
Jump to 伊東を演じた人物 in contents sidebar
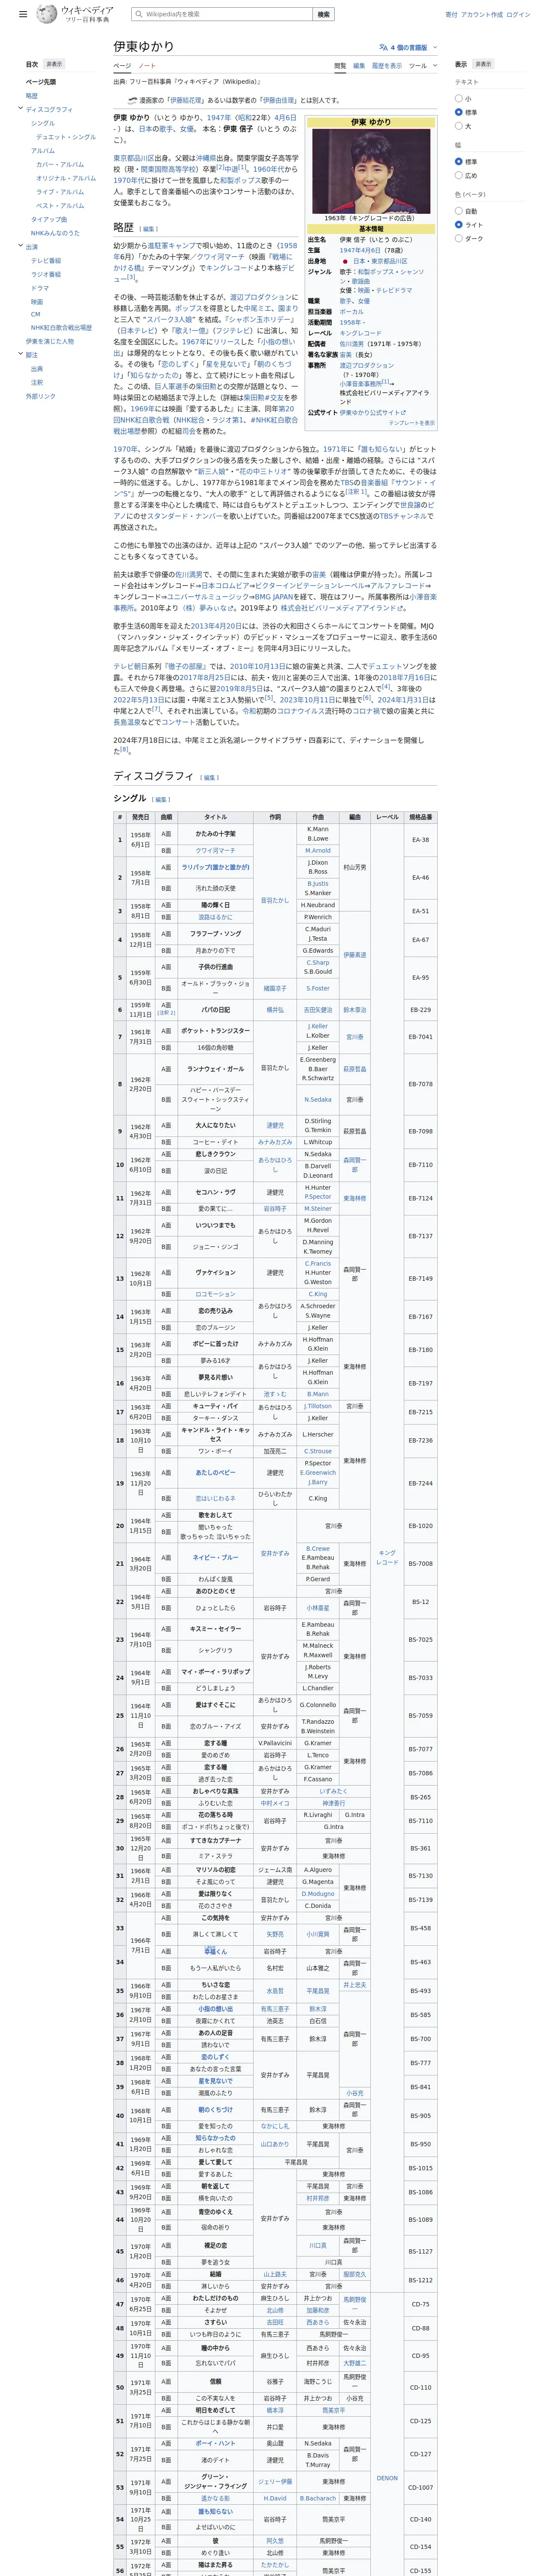[x=50, y=341]
